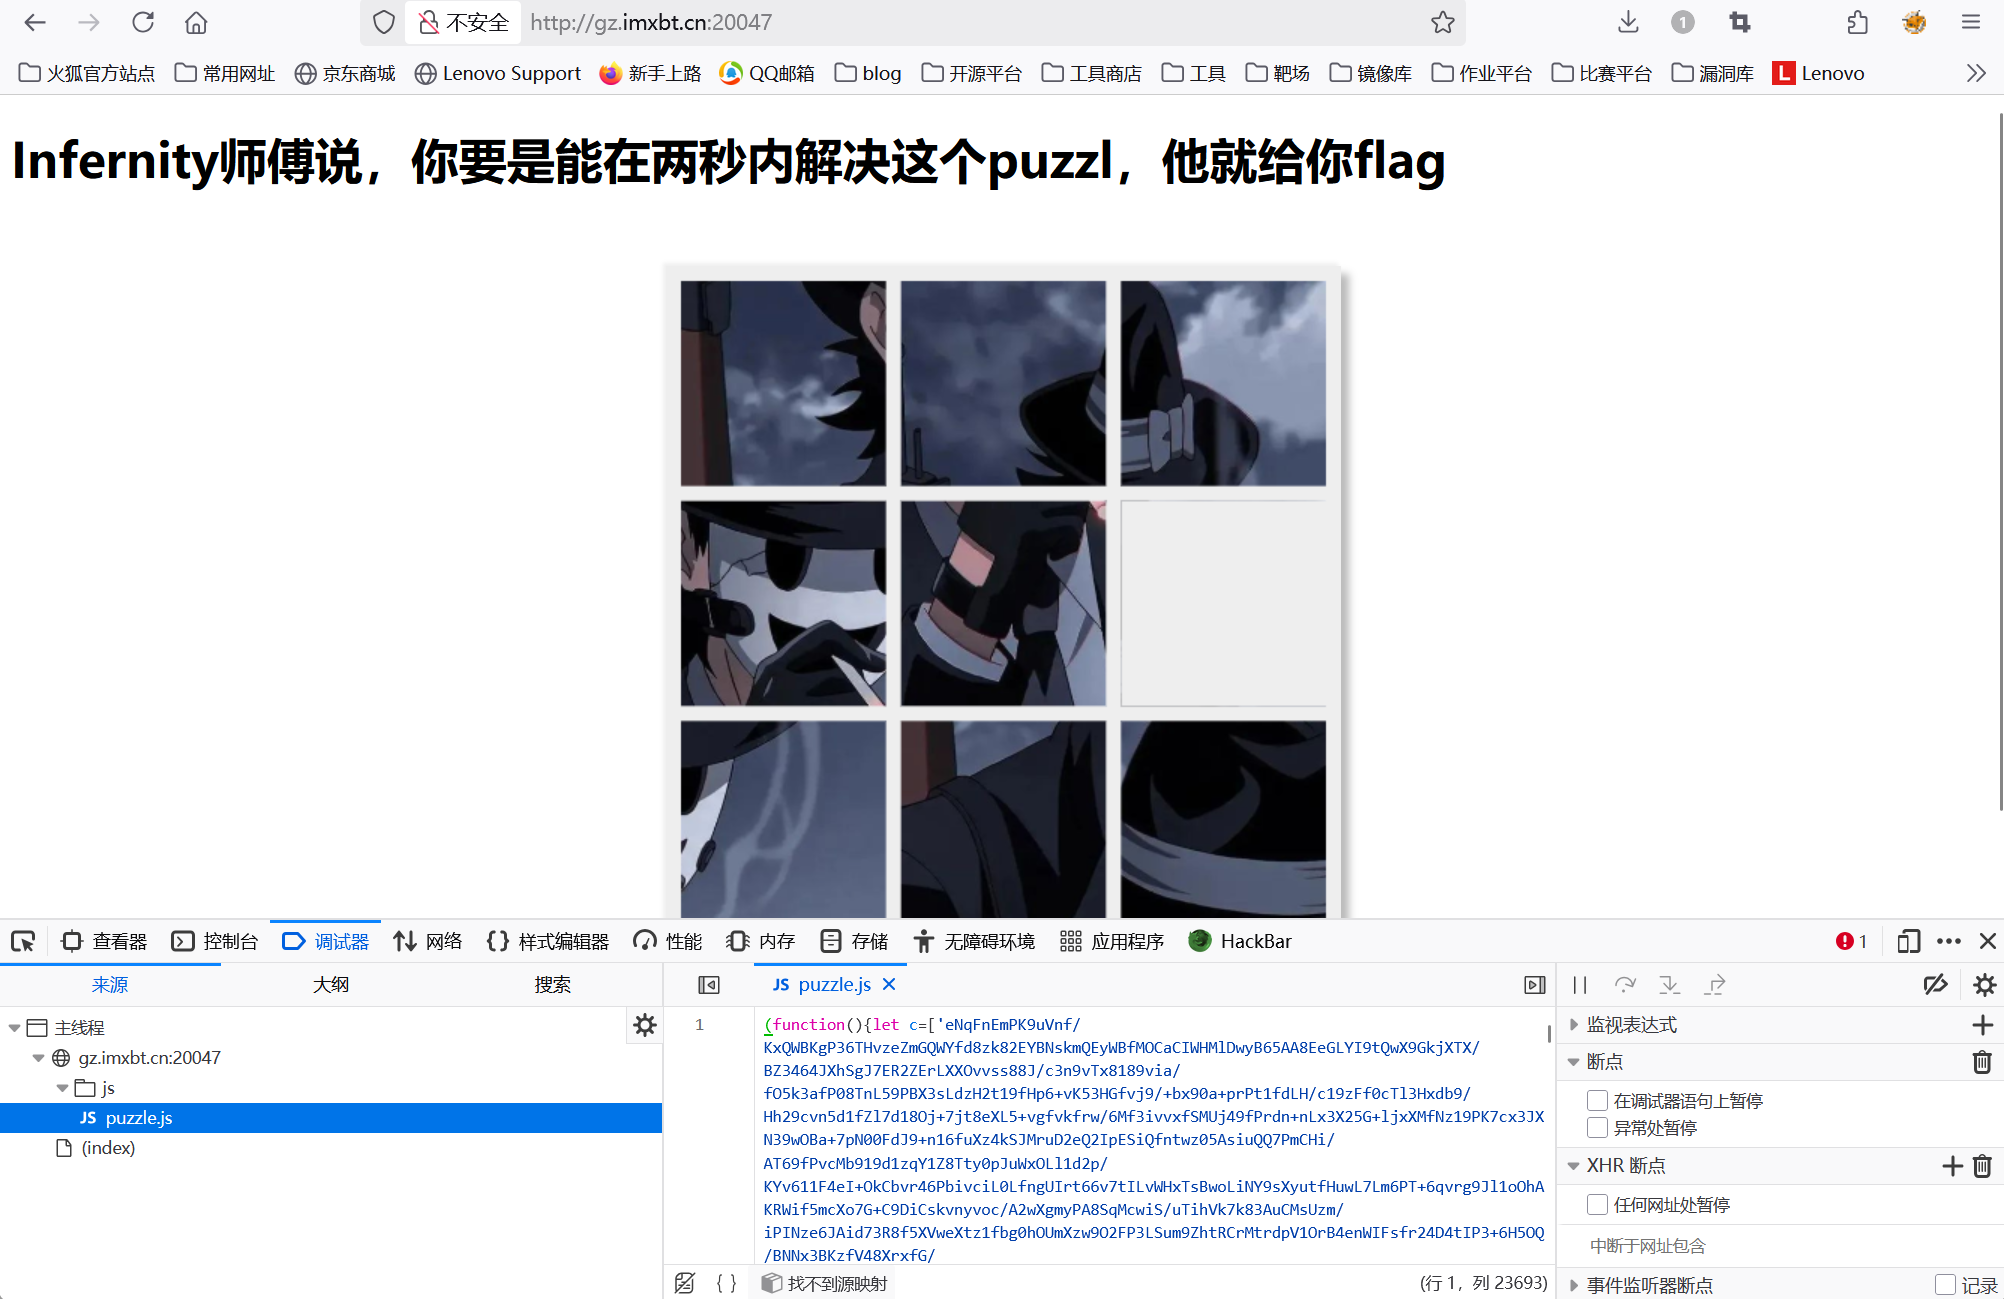Expand the watch expressions section
This screenshot has width=2004, height=1299.
[1573, 1025]
